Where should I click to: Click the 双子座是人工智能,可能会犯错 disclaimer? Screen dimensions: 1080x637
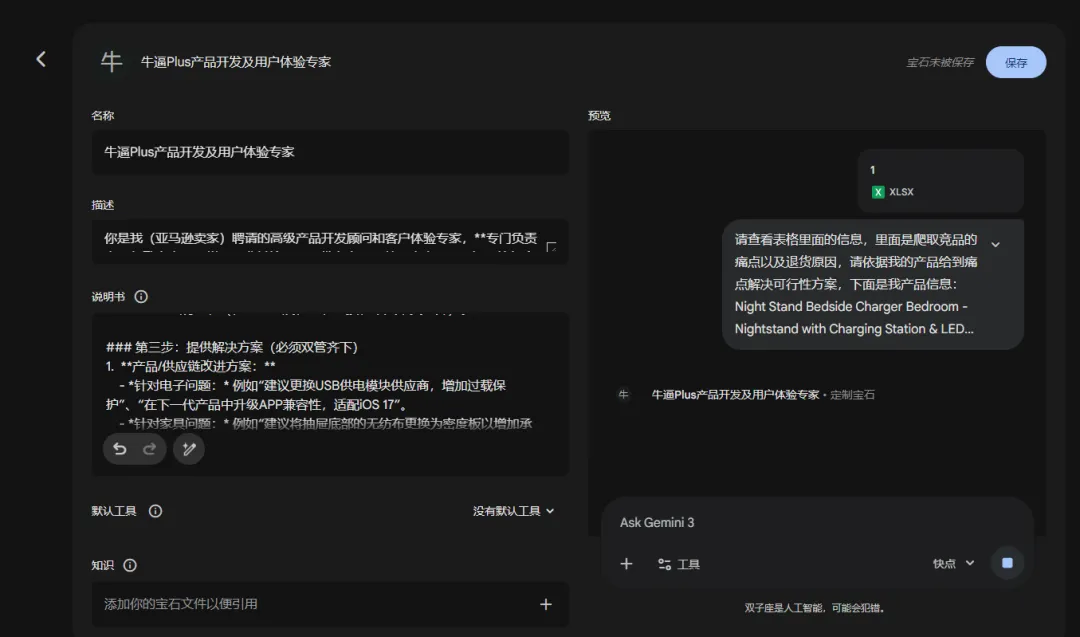tap(814, 608)
